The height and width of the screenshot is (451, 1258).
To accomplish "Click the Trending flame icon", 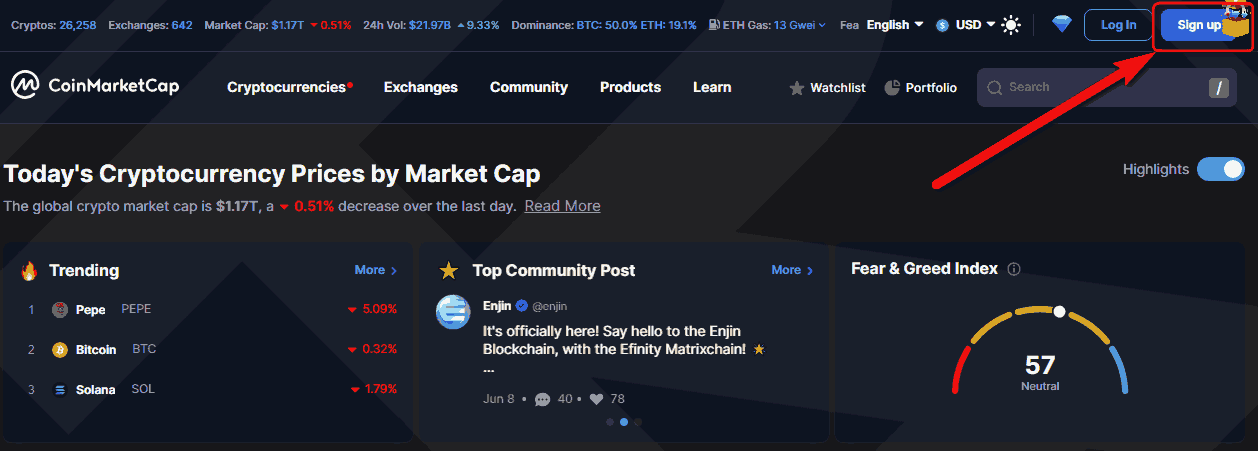I will [29, 271].
